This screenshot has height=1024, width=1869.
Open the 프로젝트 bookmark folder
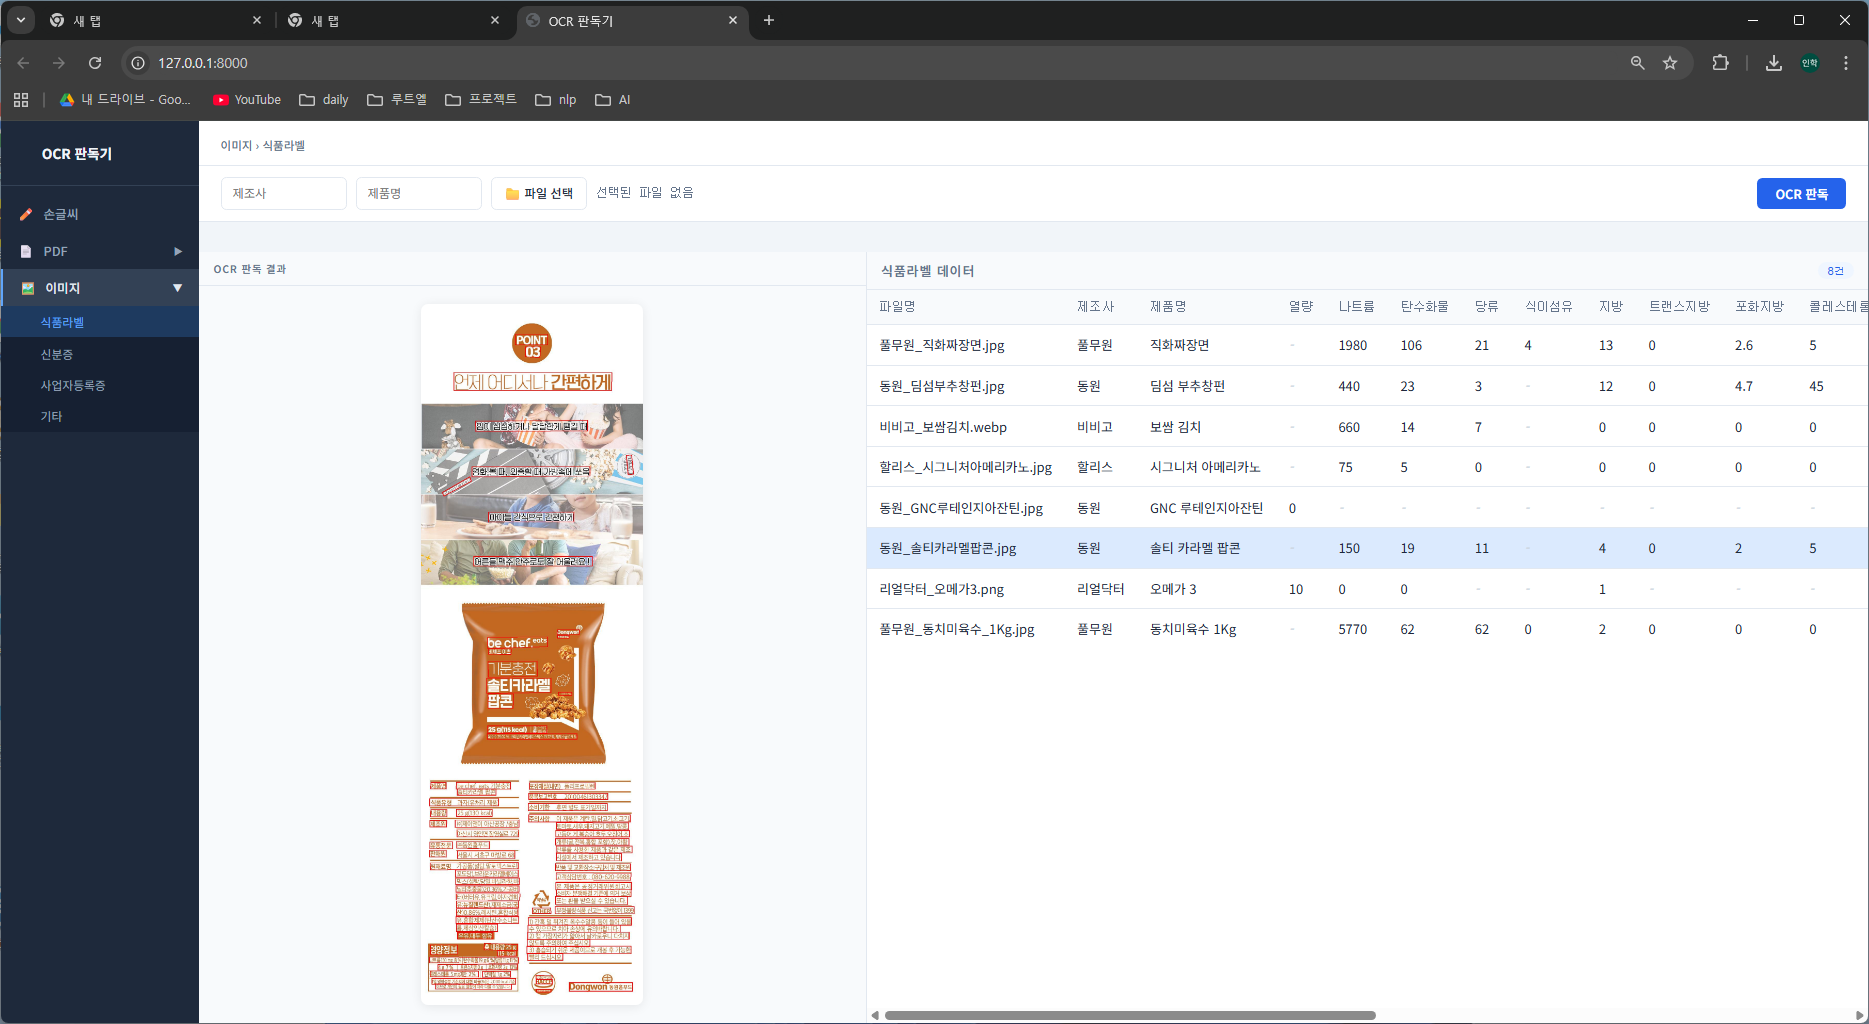click(481, 100)
